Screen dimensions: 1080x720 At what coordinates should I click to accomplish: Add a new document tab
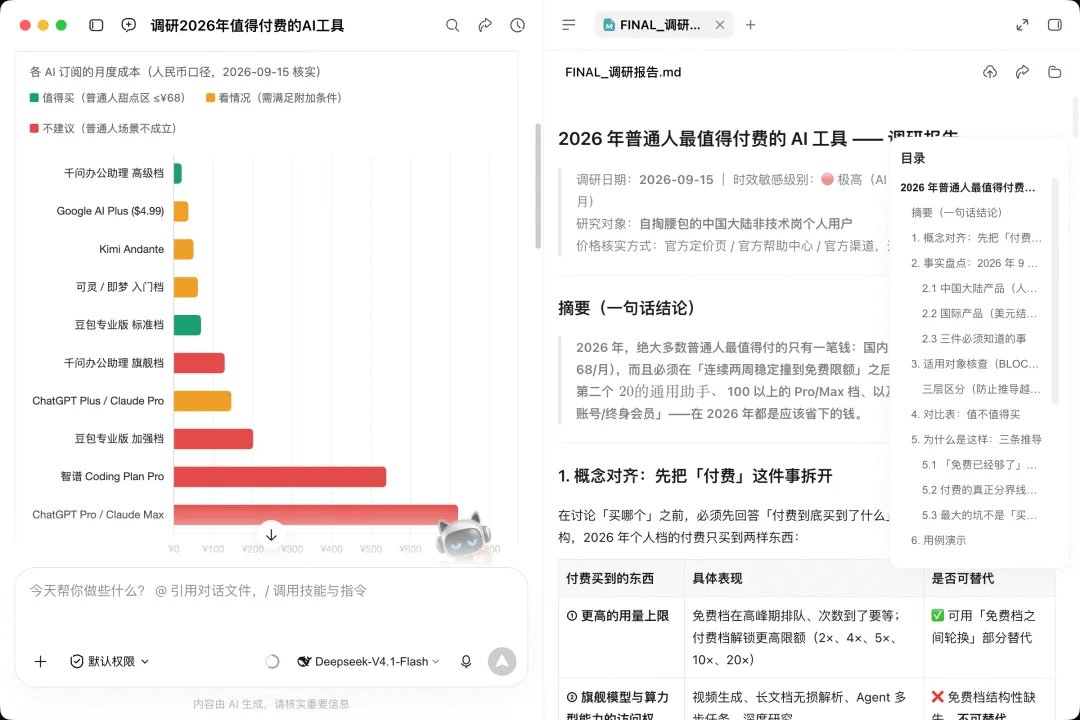(x=751, y=25)
